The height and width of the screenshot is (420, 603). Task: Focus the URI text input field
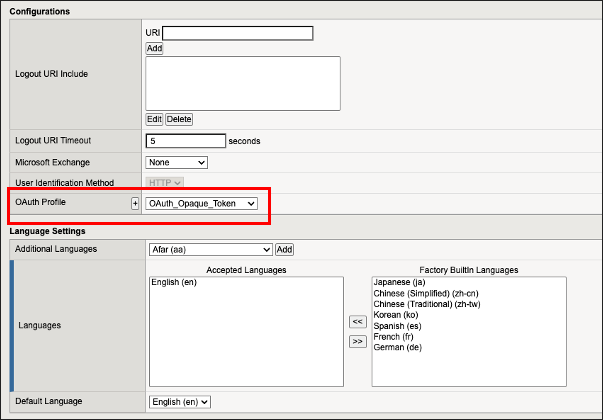pyautogui.click(x=238, y=33)
